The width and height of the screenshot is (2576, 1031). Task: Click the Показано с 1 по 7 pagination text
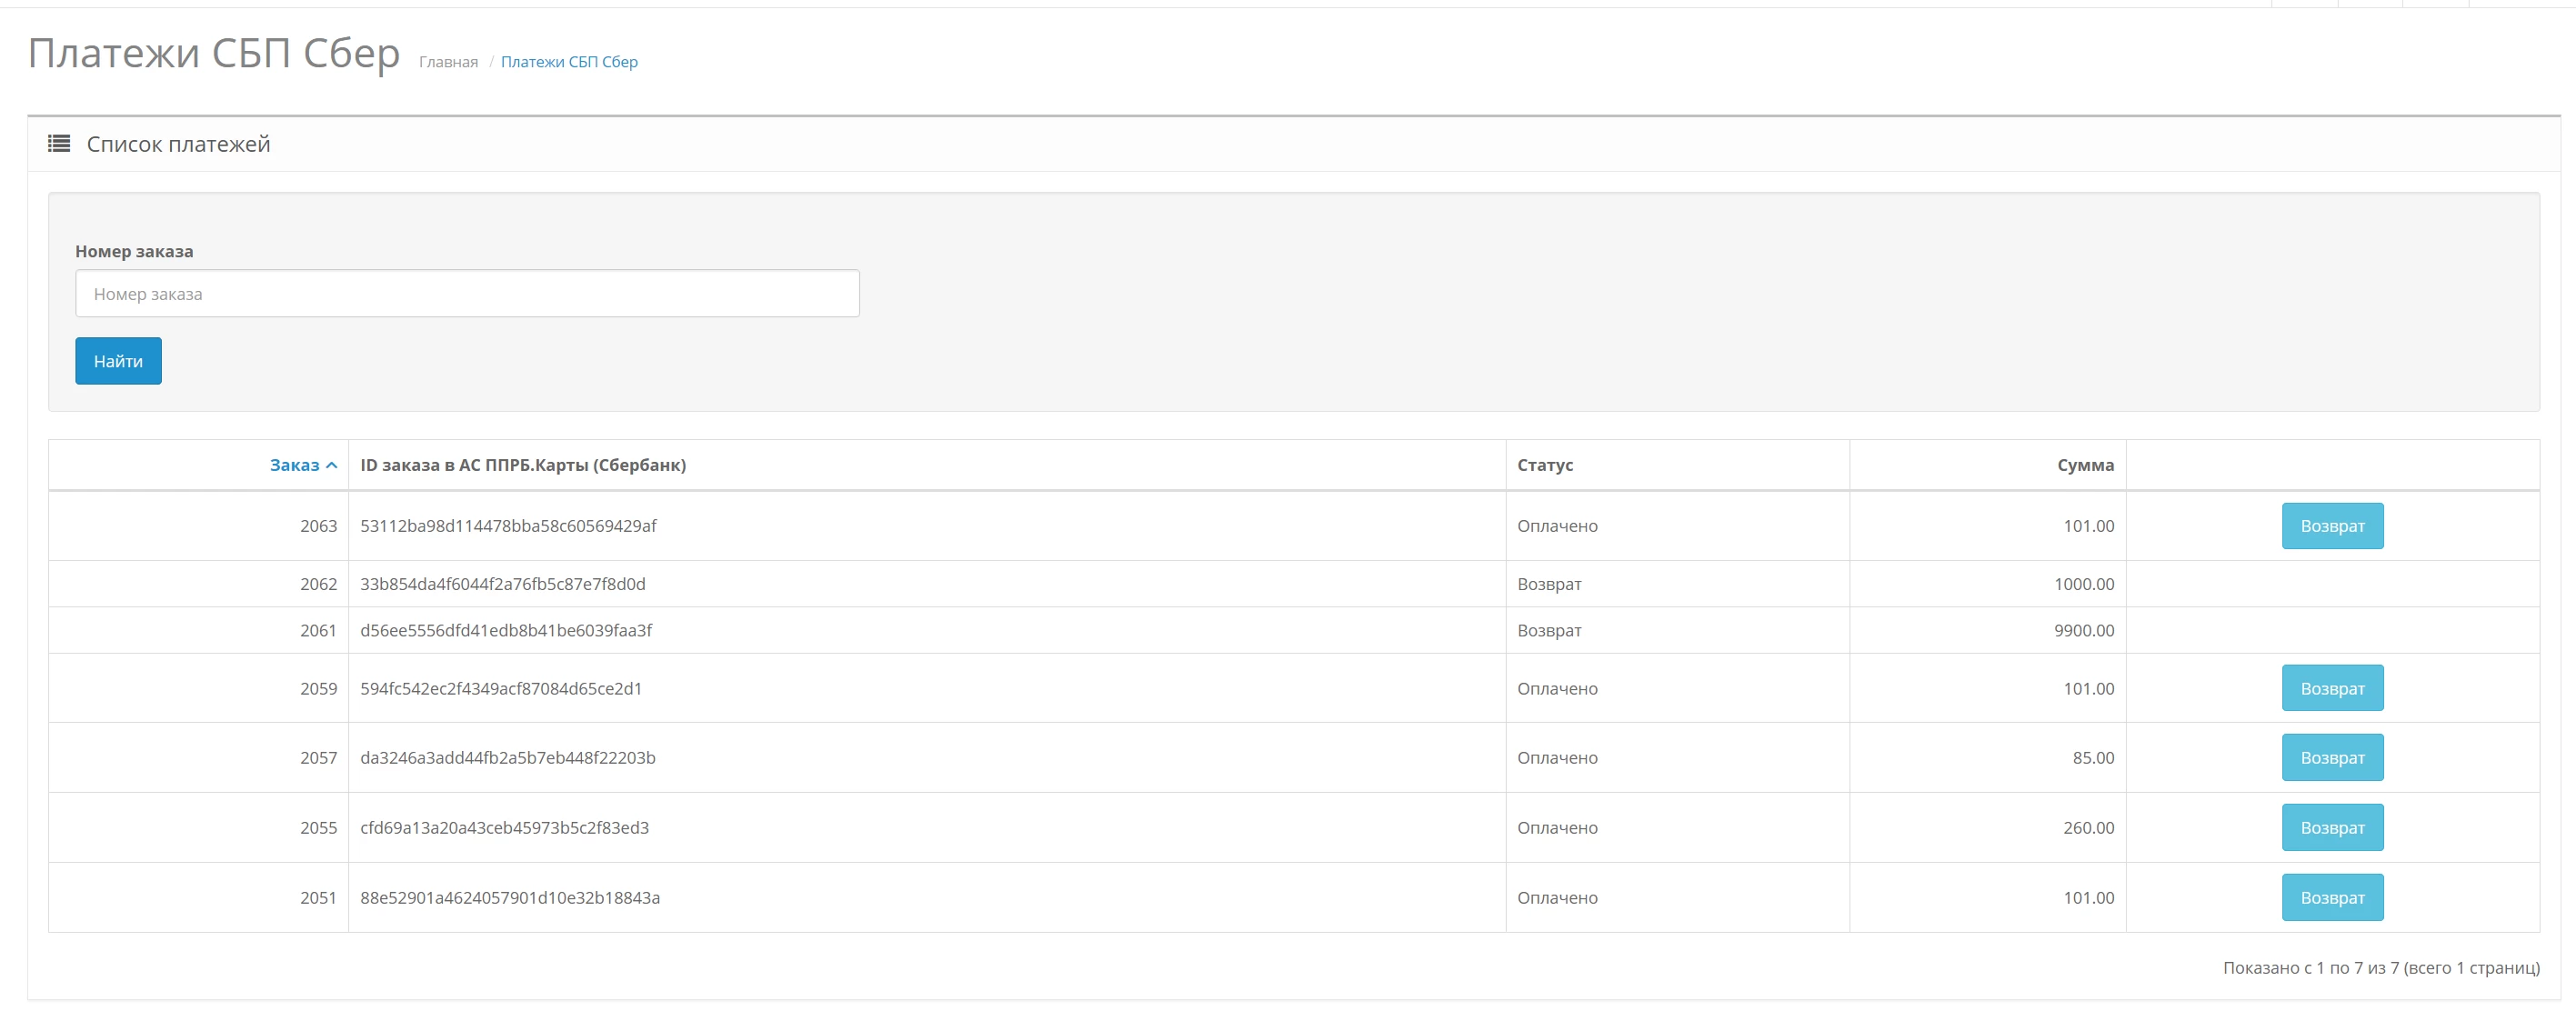tap(2381, 968)
